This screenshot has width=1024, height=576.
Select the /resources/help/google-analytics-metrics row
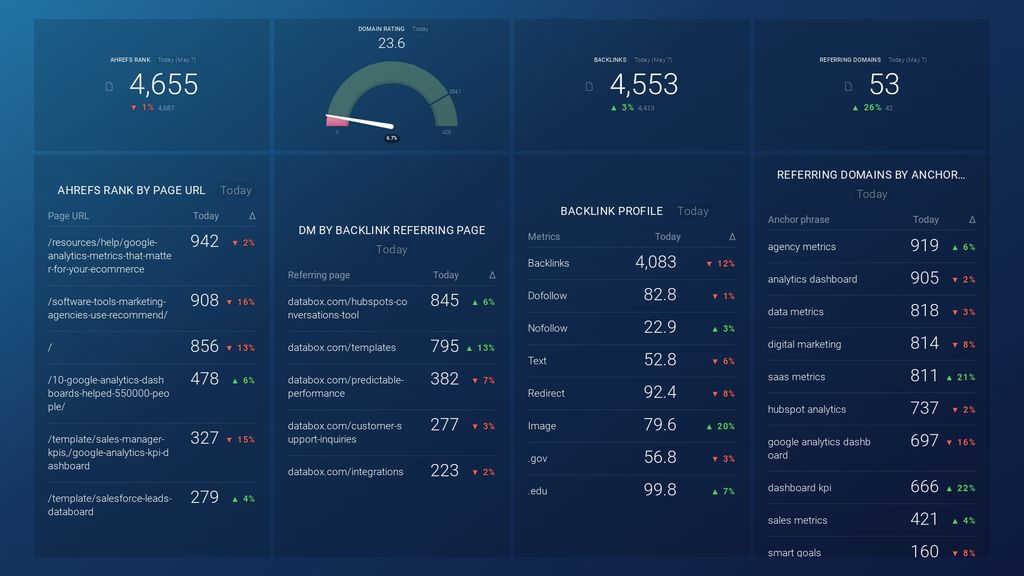[152, 255]
